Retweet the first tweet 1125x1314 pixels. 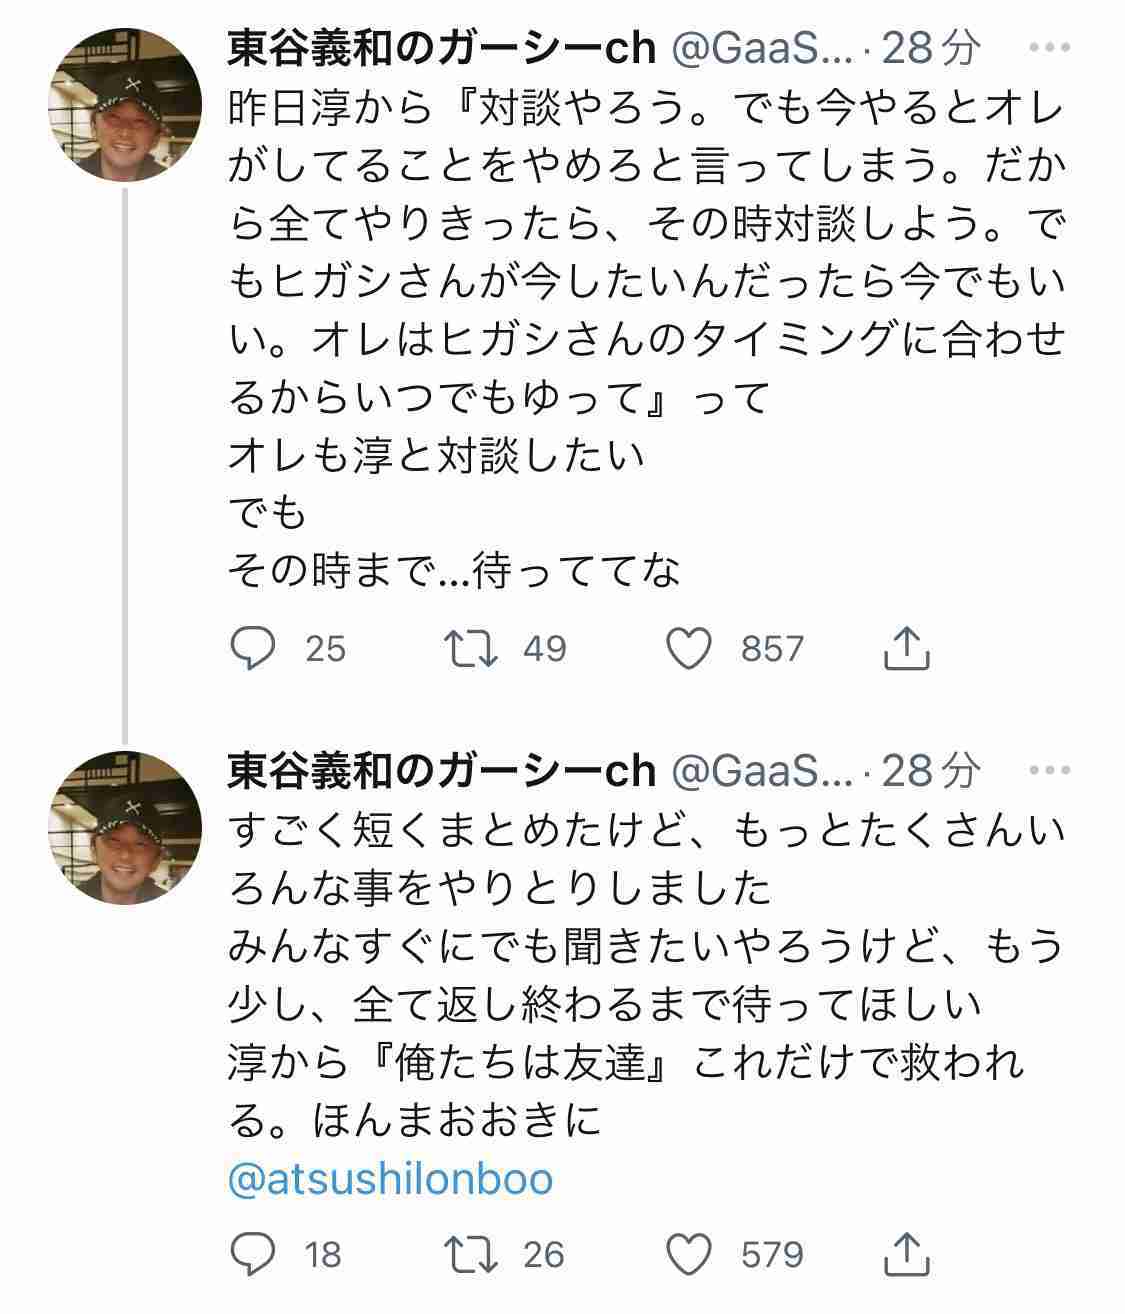point(478,648)
